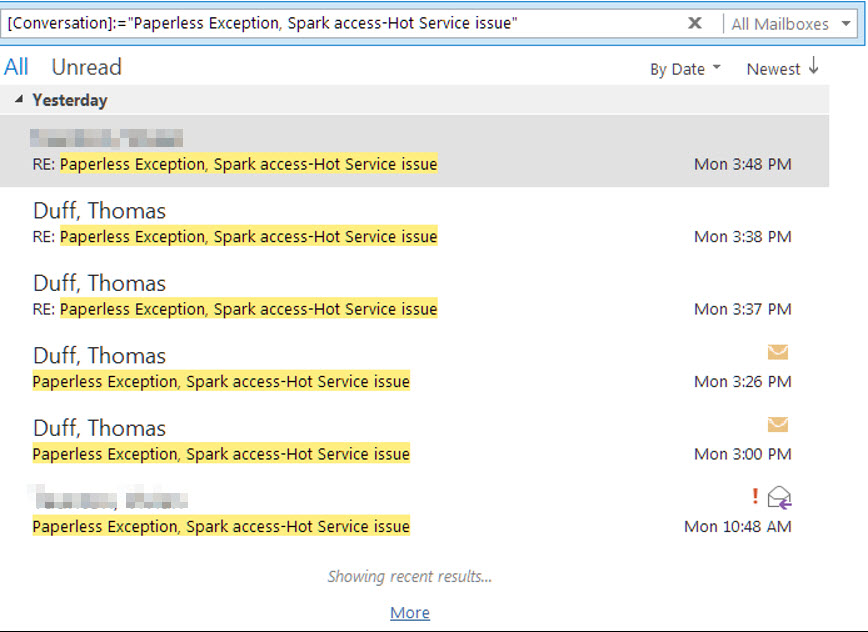Open the By Date sorting dropdown
The height and width of the screenshot is (632, 868).
click(685, 68)
